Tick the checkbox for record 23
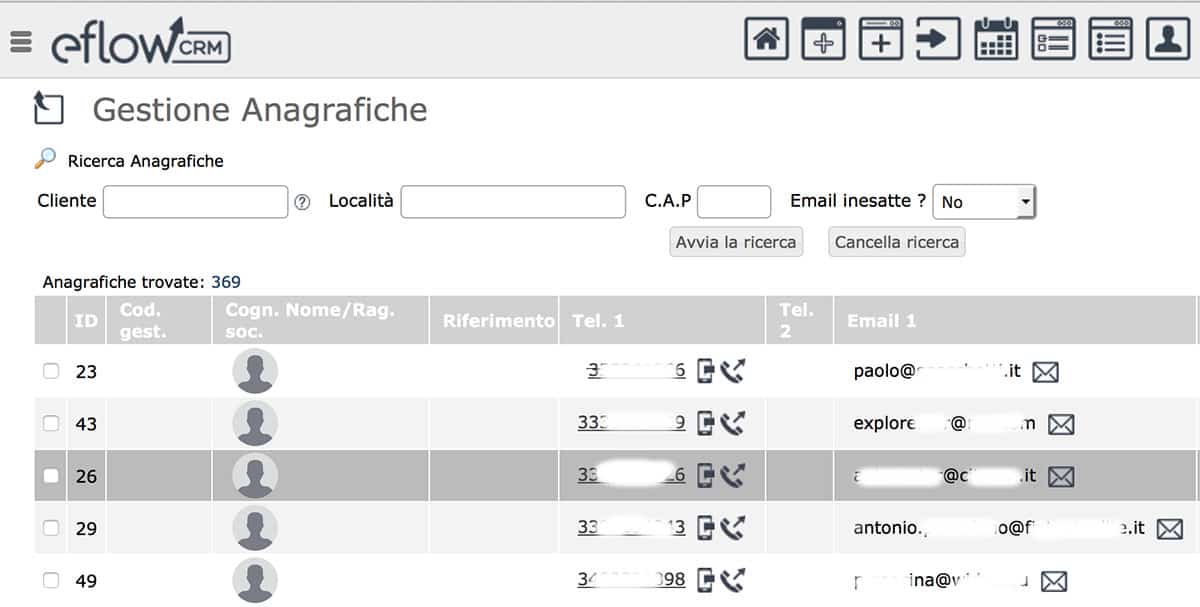Viewport: 1200px width, 607px height. click(x=51, y=371)
